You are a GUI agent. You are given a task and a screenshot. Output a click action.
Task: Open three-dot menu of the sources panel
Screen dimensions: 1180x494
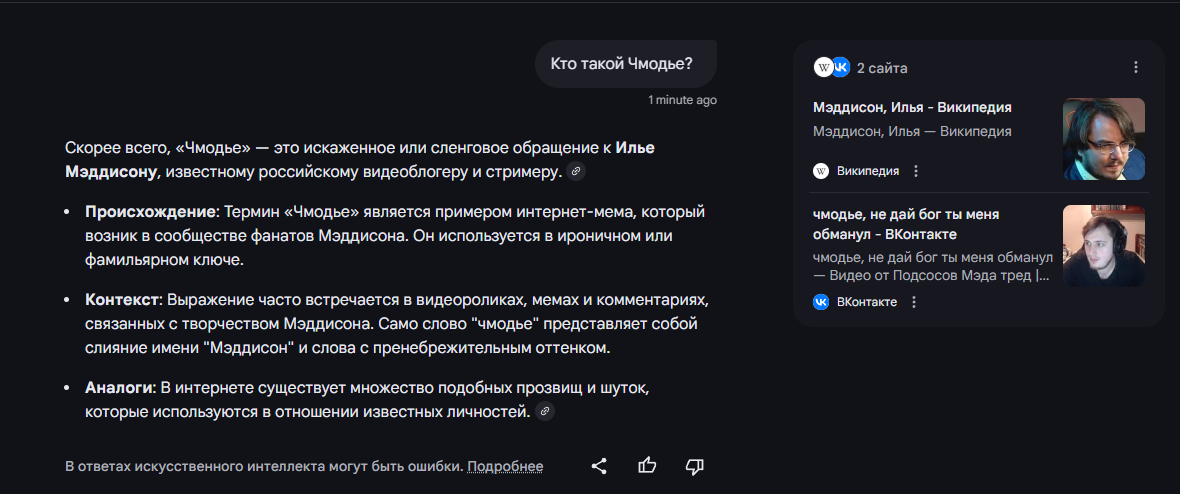coord(1135,67)
